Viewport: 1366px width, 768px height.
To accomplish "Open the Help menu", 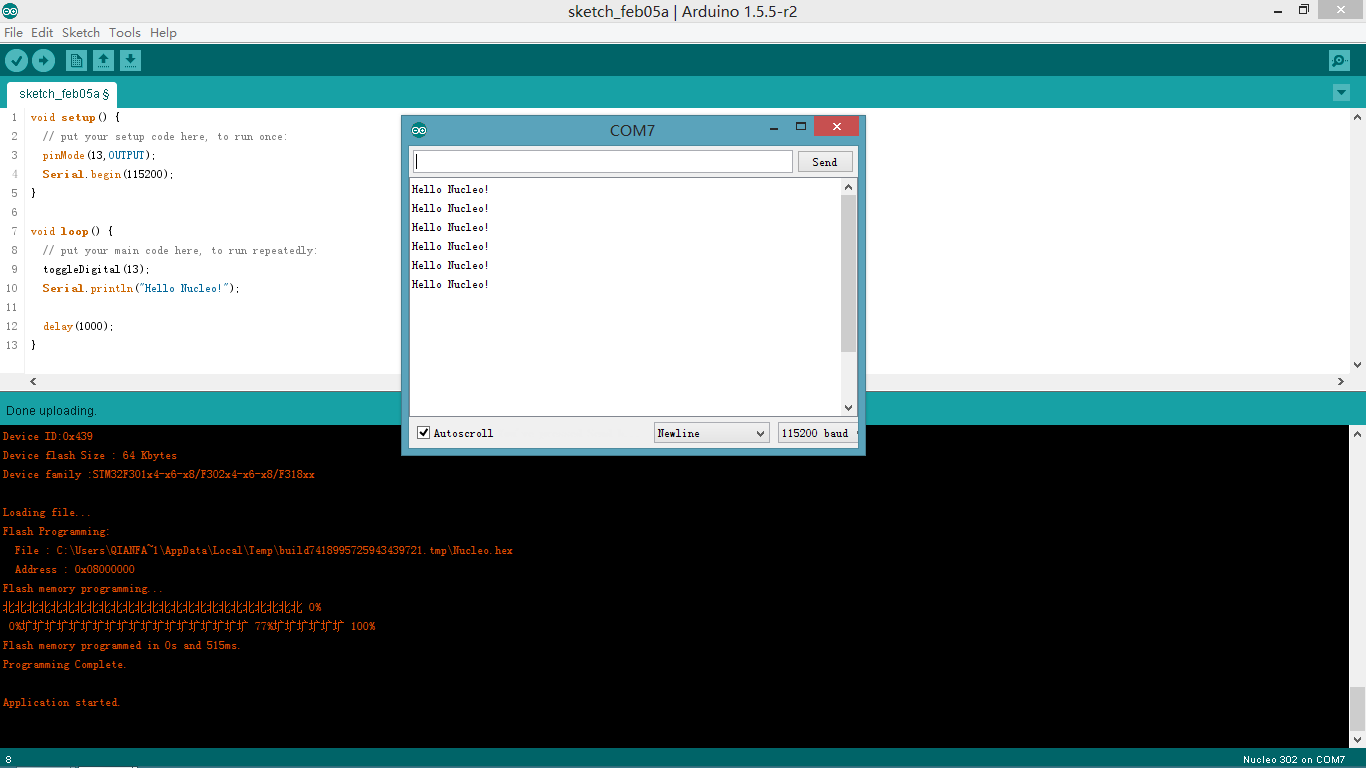I will click(x=163, y=32).
